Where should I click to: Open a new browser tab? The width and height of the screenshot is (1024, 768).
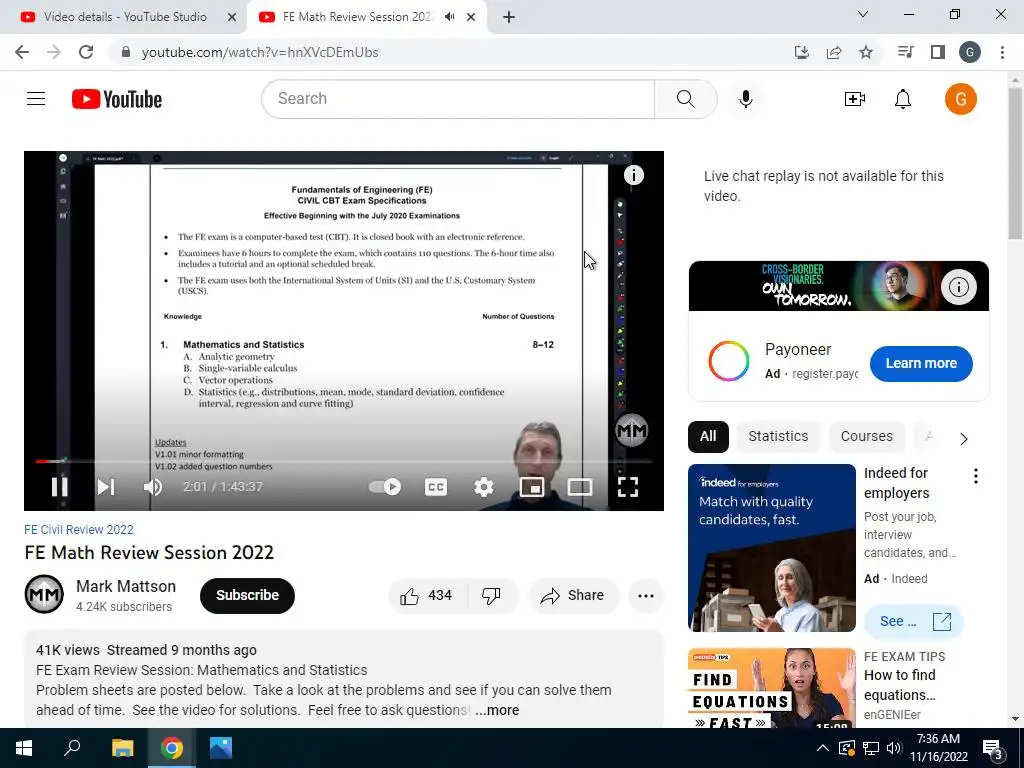tap(509, 17)
